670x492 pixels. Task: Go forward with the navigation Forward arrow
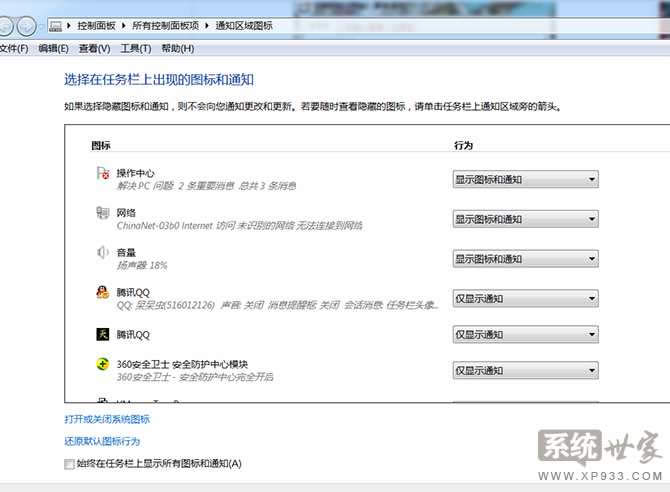[26, 27]
